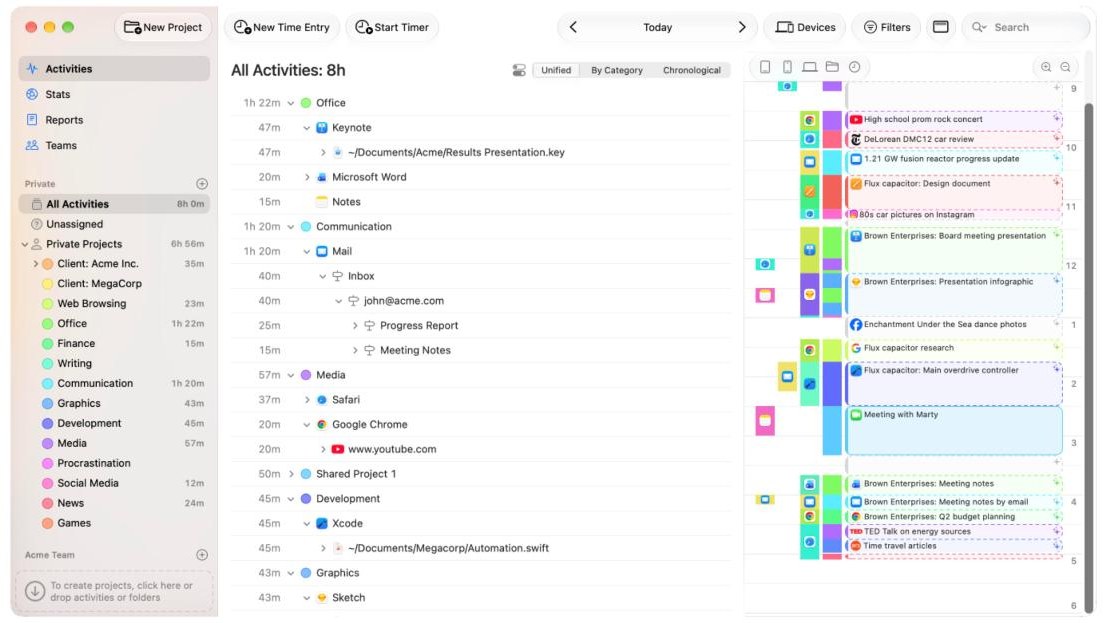This screenshot has height=623, width=1107.
Task: Click the TED icon on the energy sources talk entry
Action: (856, 531)
